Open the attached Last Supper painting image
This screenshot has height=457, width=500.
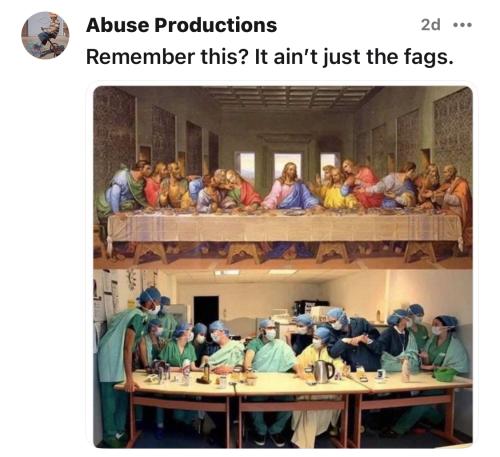[x=283, y=177]
